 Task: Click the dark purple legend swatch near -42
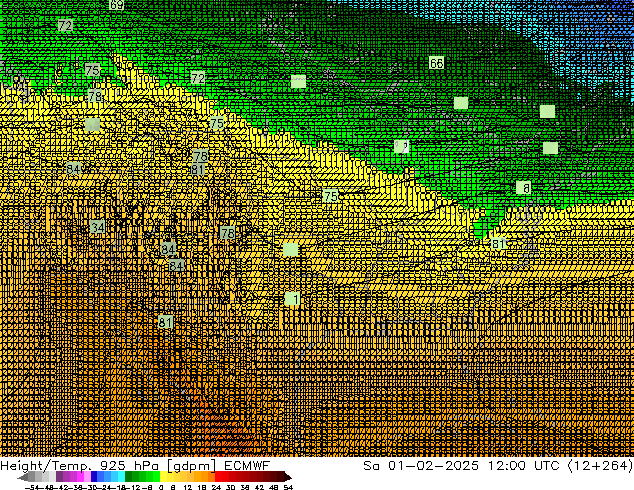59,477
